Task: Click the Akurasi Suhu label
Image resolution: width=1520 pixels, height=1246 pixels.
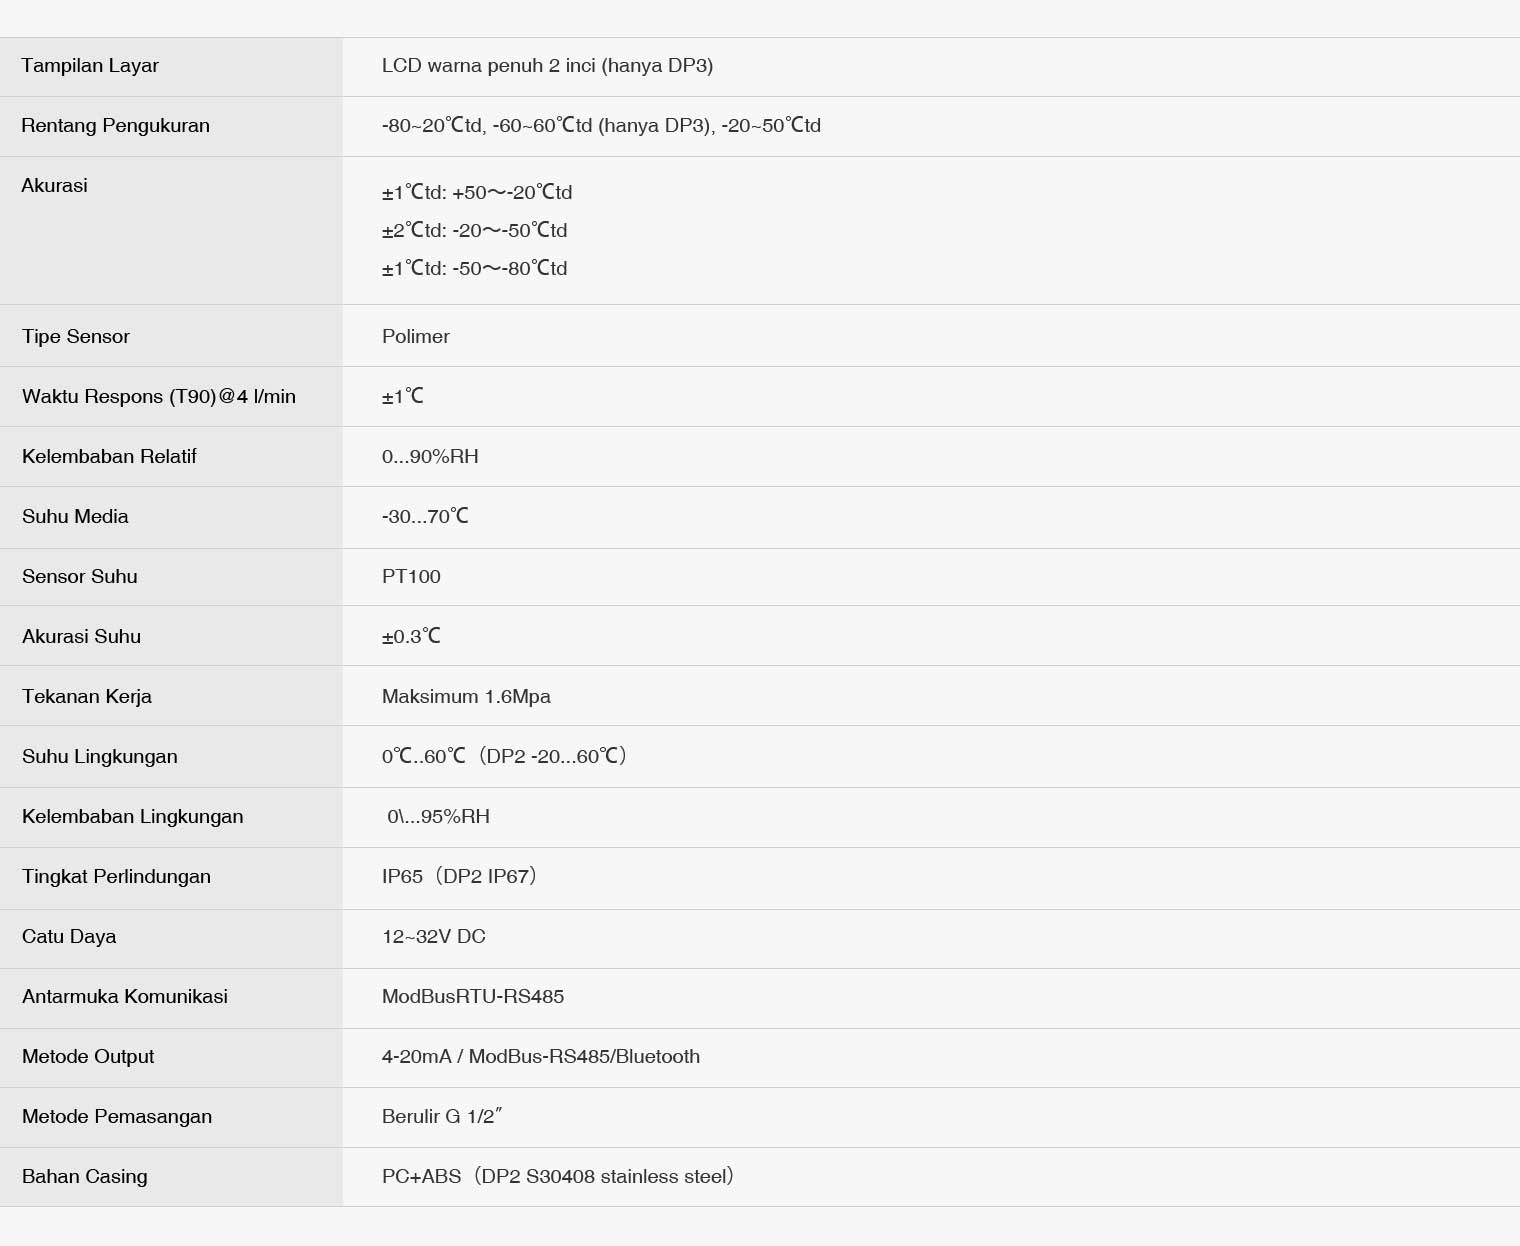Action: click(x=81, y=637)
